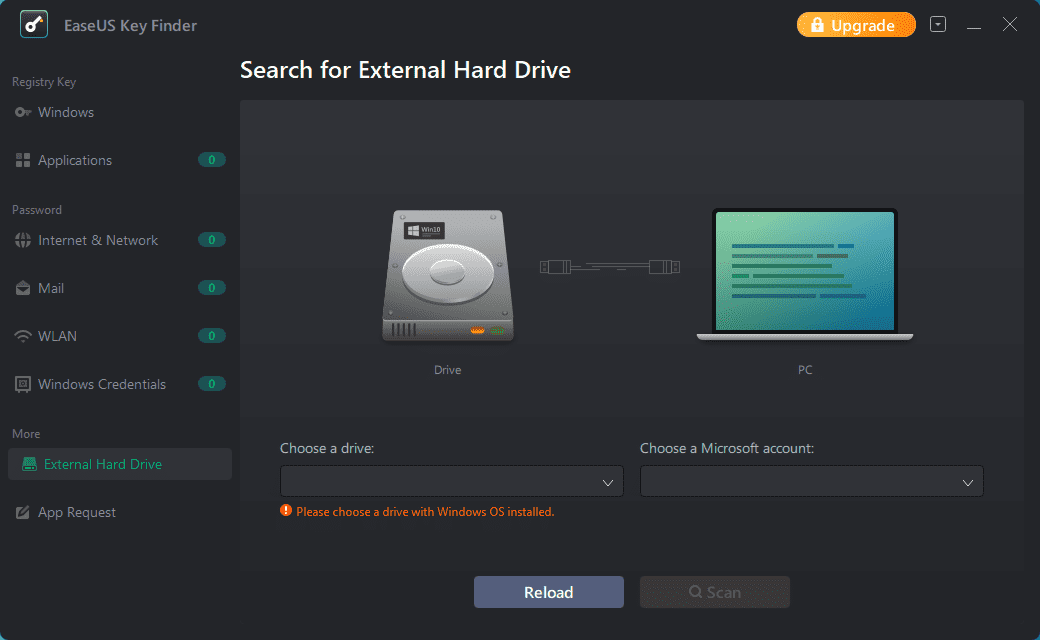Screen dimensions: 1040x640
Task: Click the "Registry Key" section label
Action: pyautogui.click(x=44, y=82)
